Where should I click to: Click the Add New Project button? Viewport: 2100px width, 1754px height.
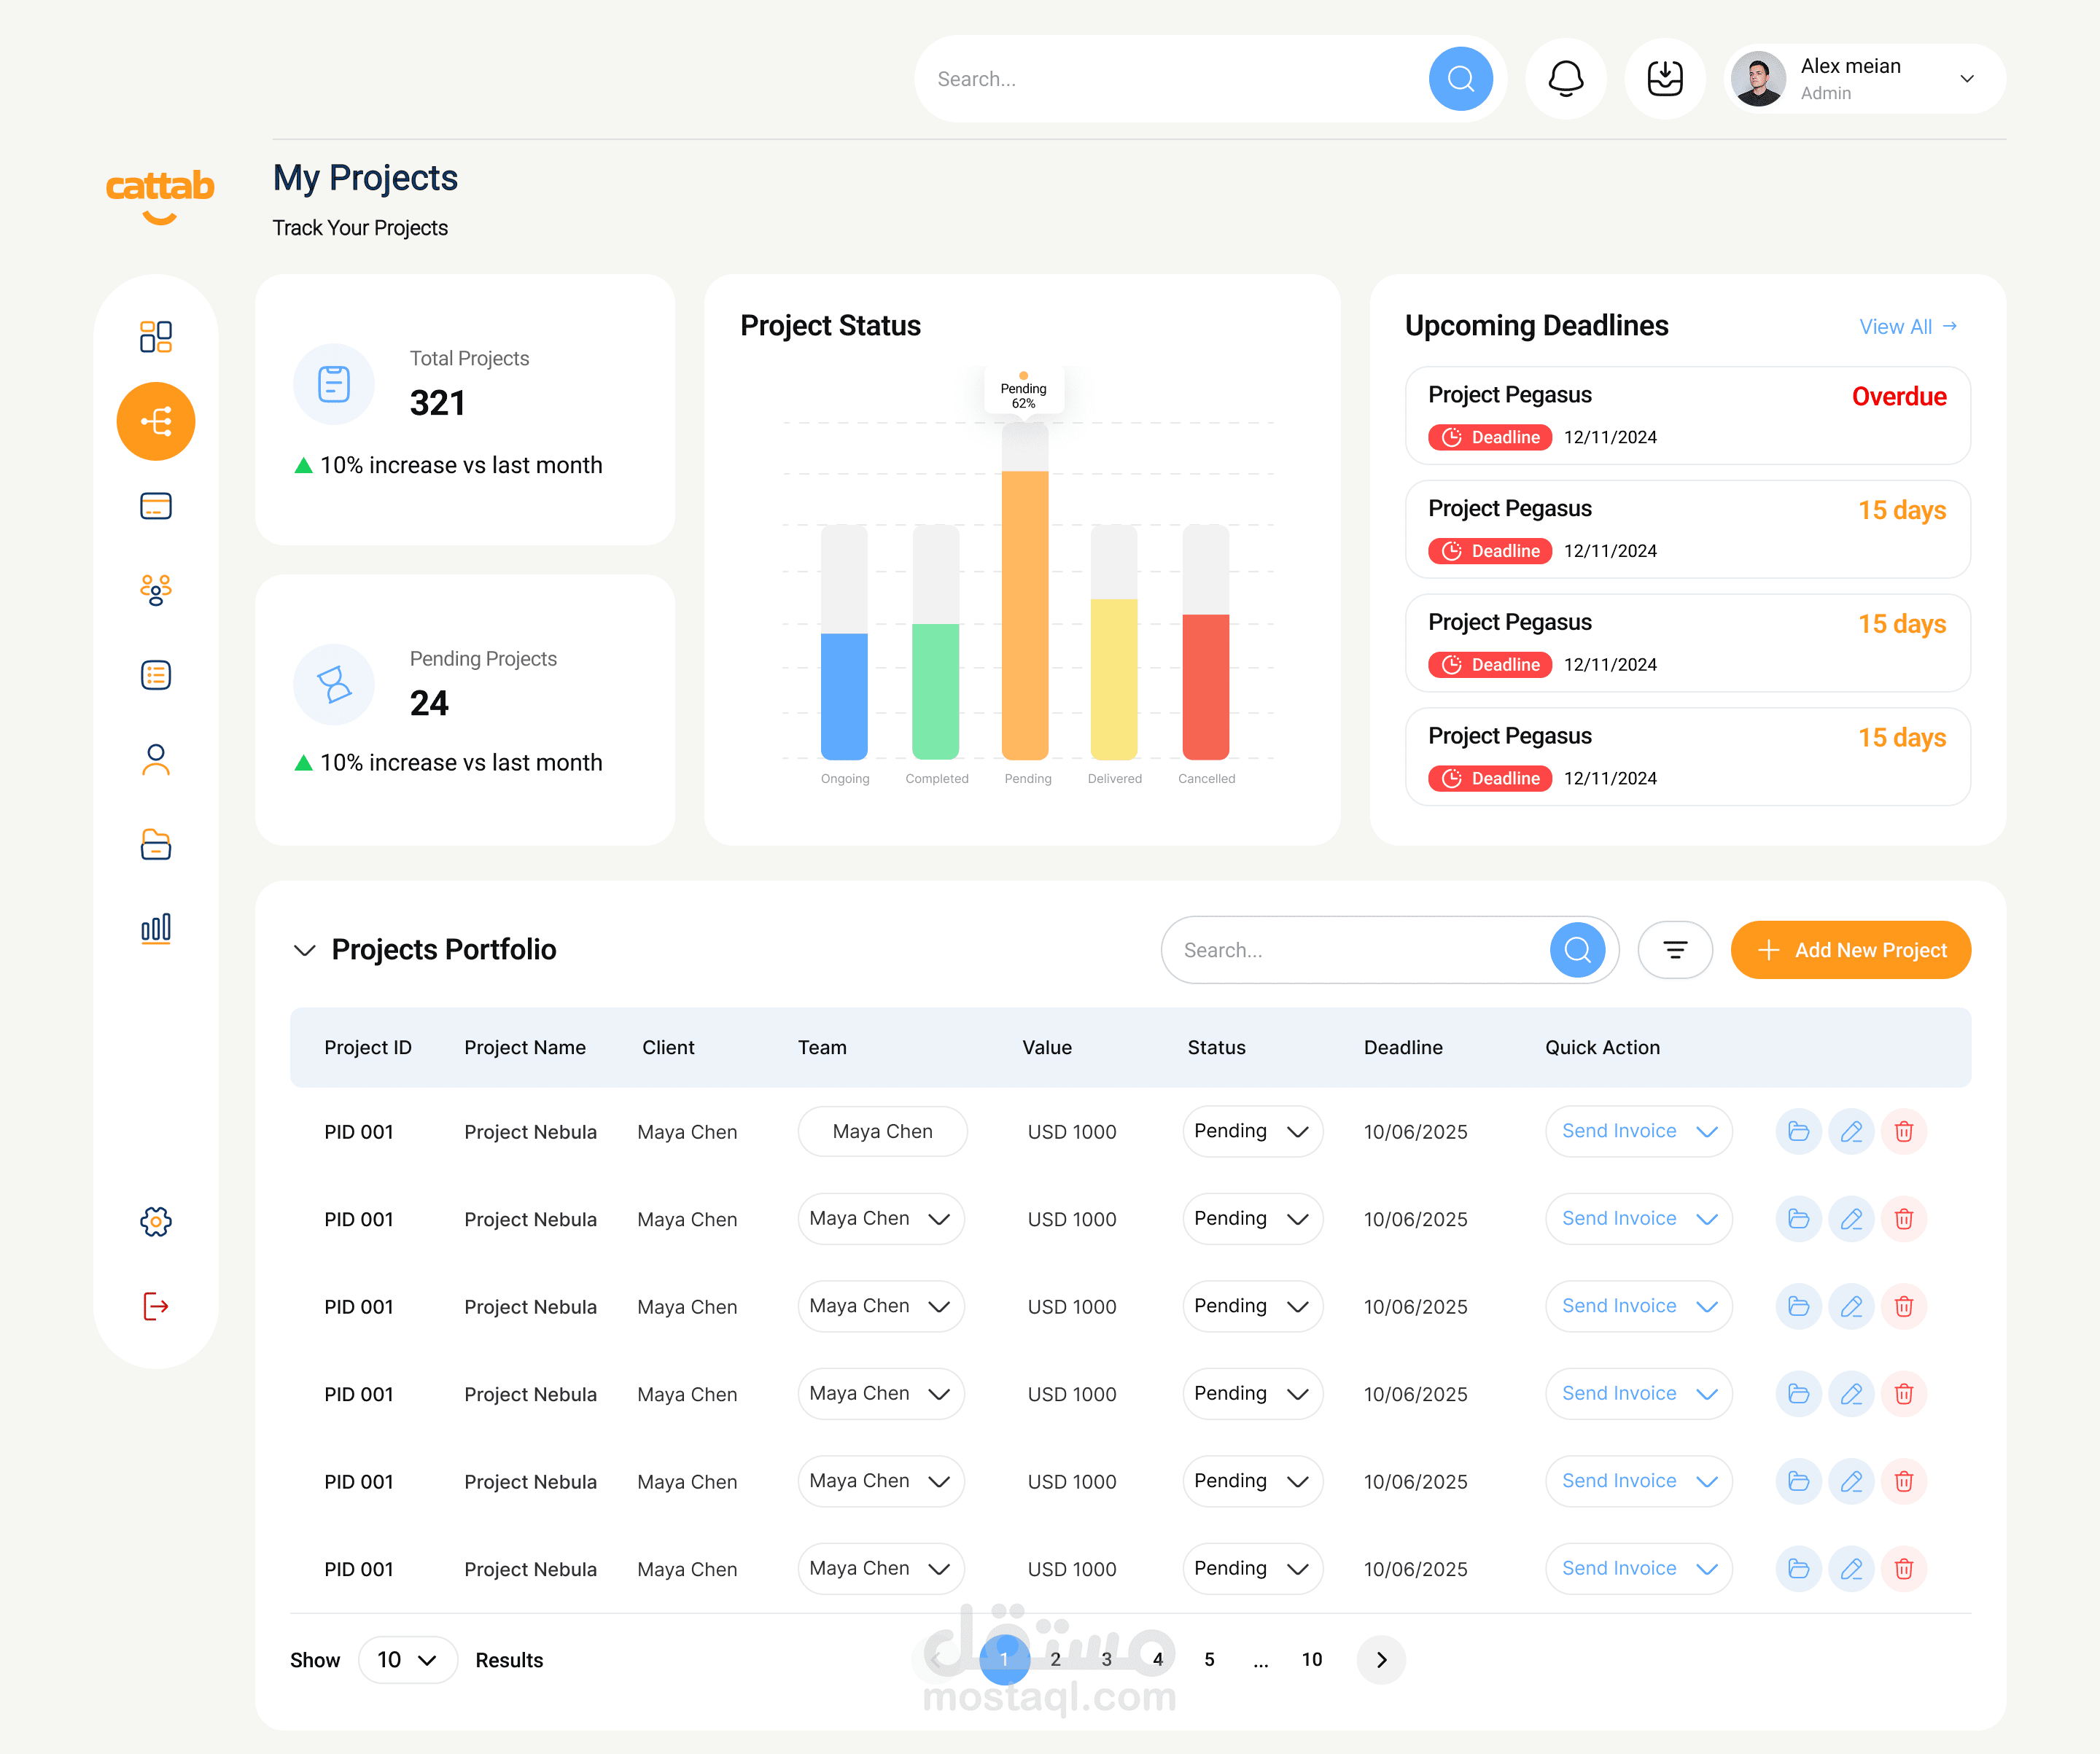1850,949
